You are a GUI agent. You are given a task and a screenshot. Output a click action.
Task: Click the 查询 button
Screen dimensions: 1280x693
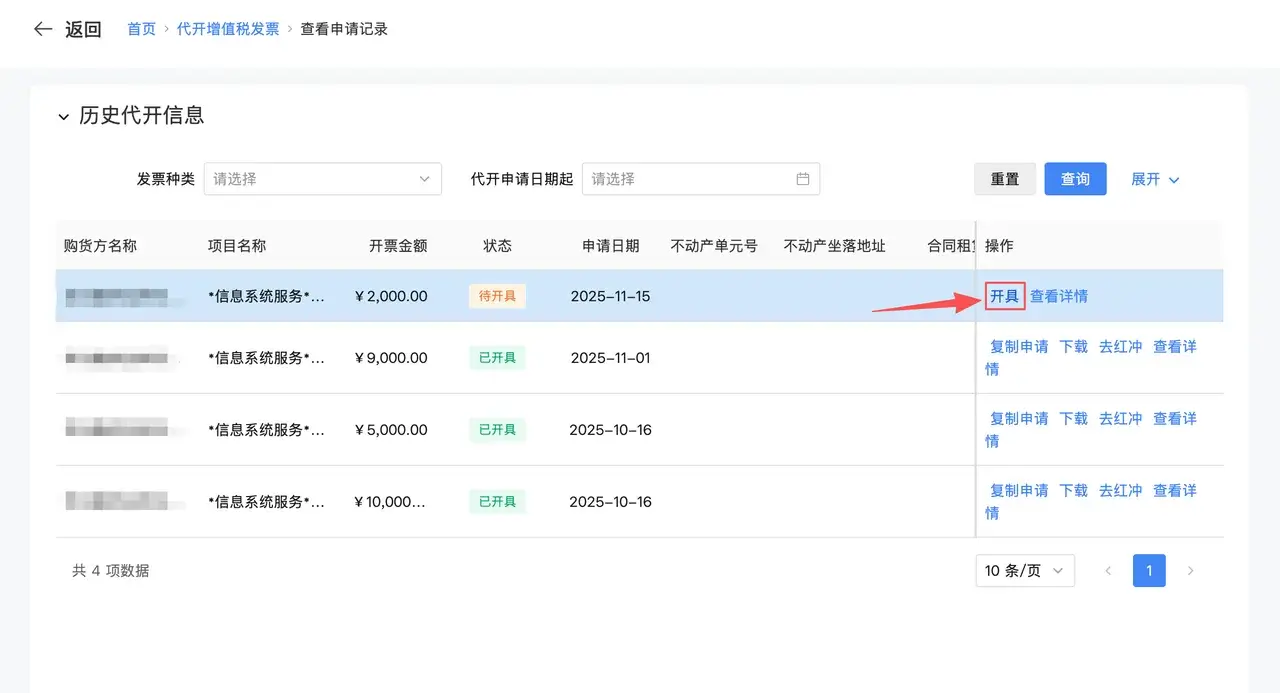coord(1075,179)
